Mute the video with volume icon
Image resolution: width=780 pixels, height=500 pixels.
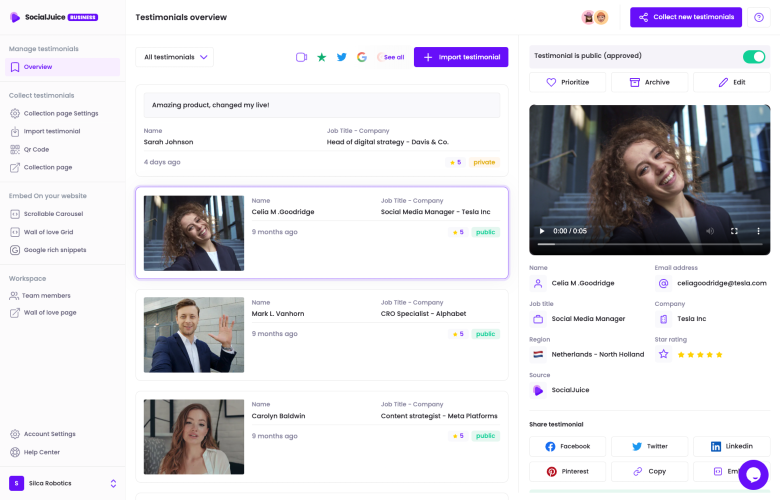pos(710,231)
